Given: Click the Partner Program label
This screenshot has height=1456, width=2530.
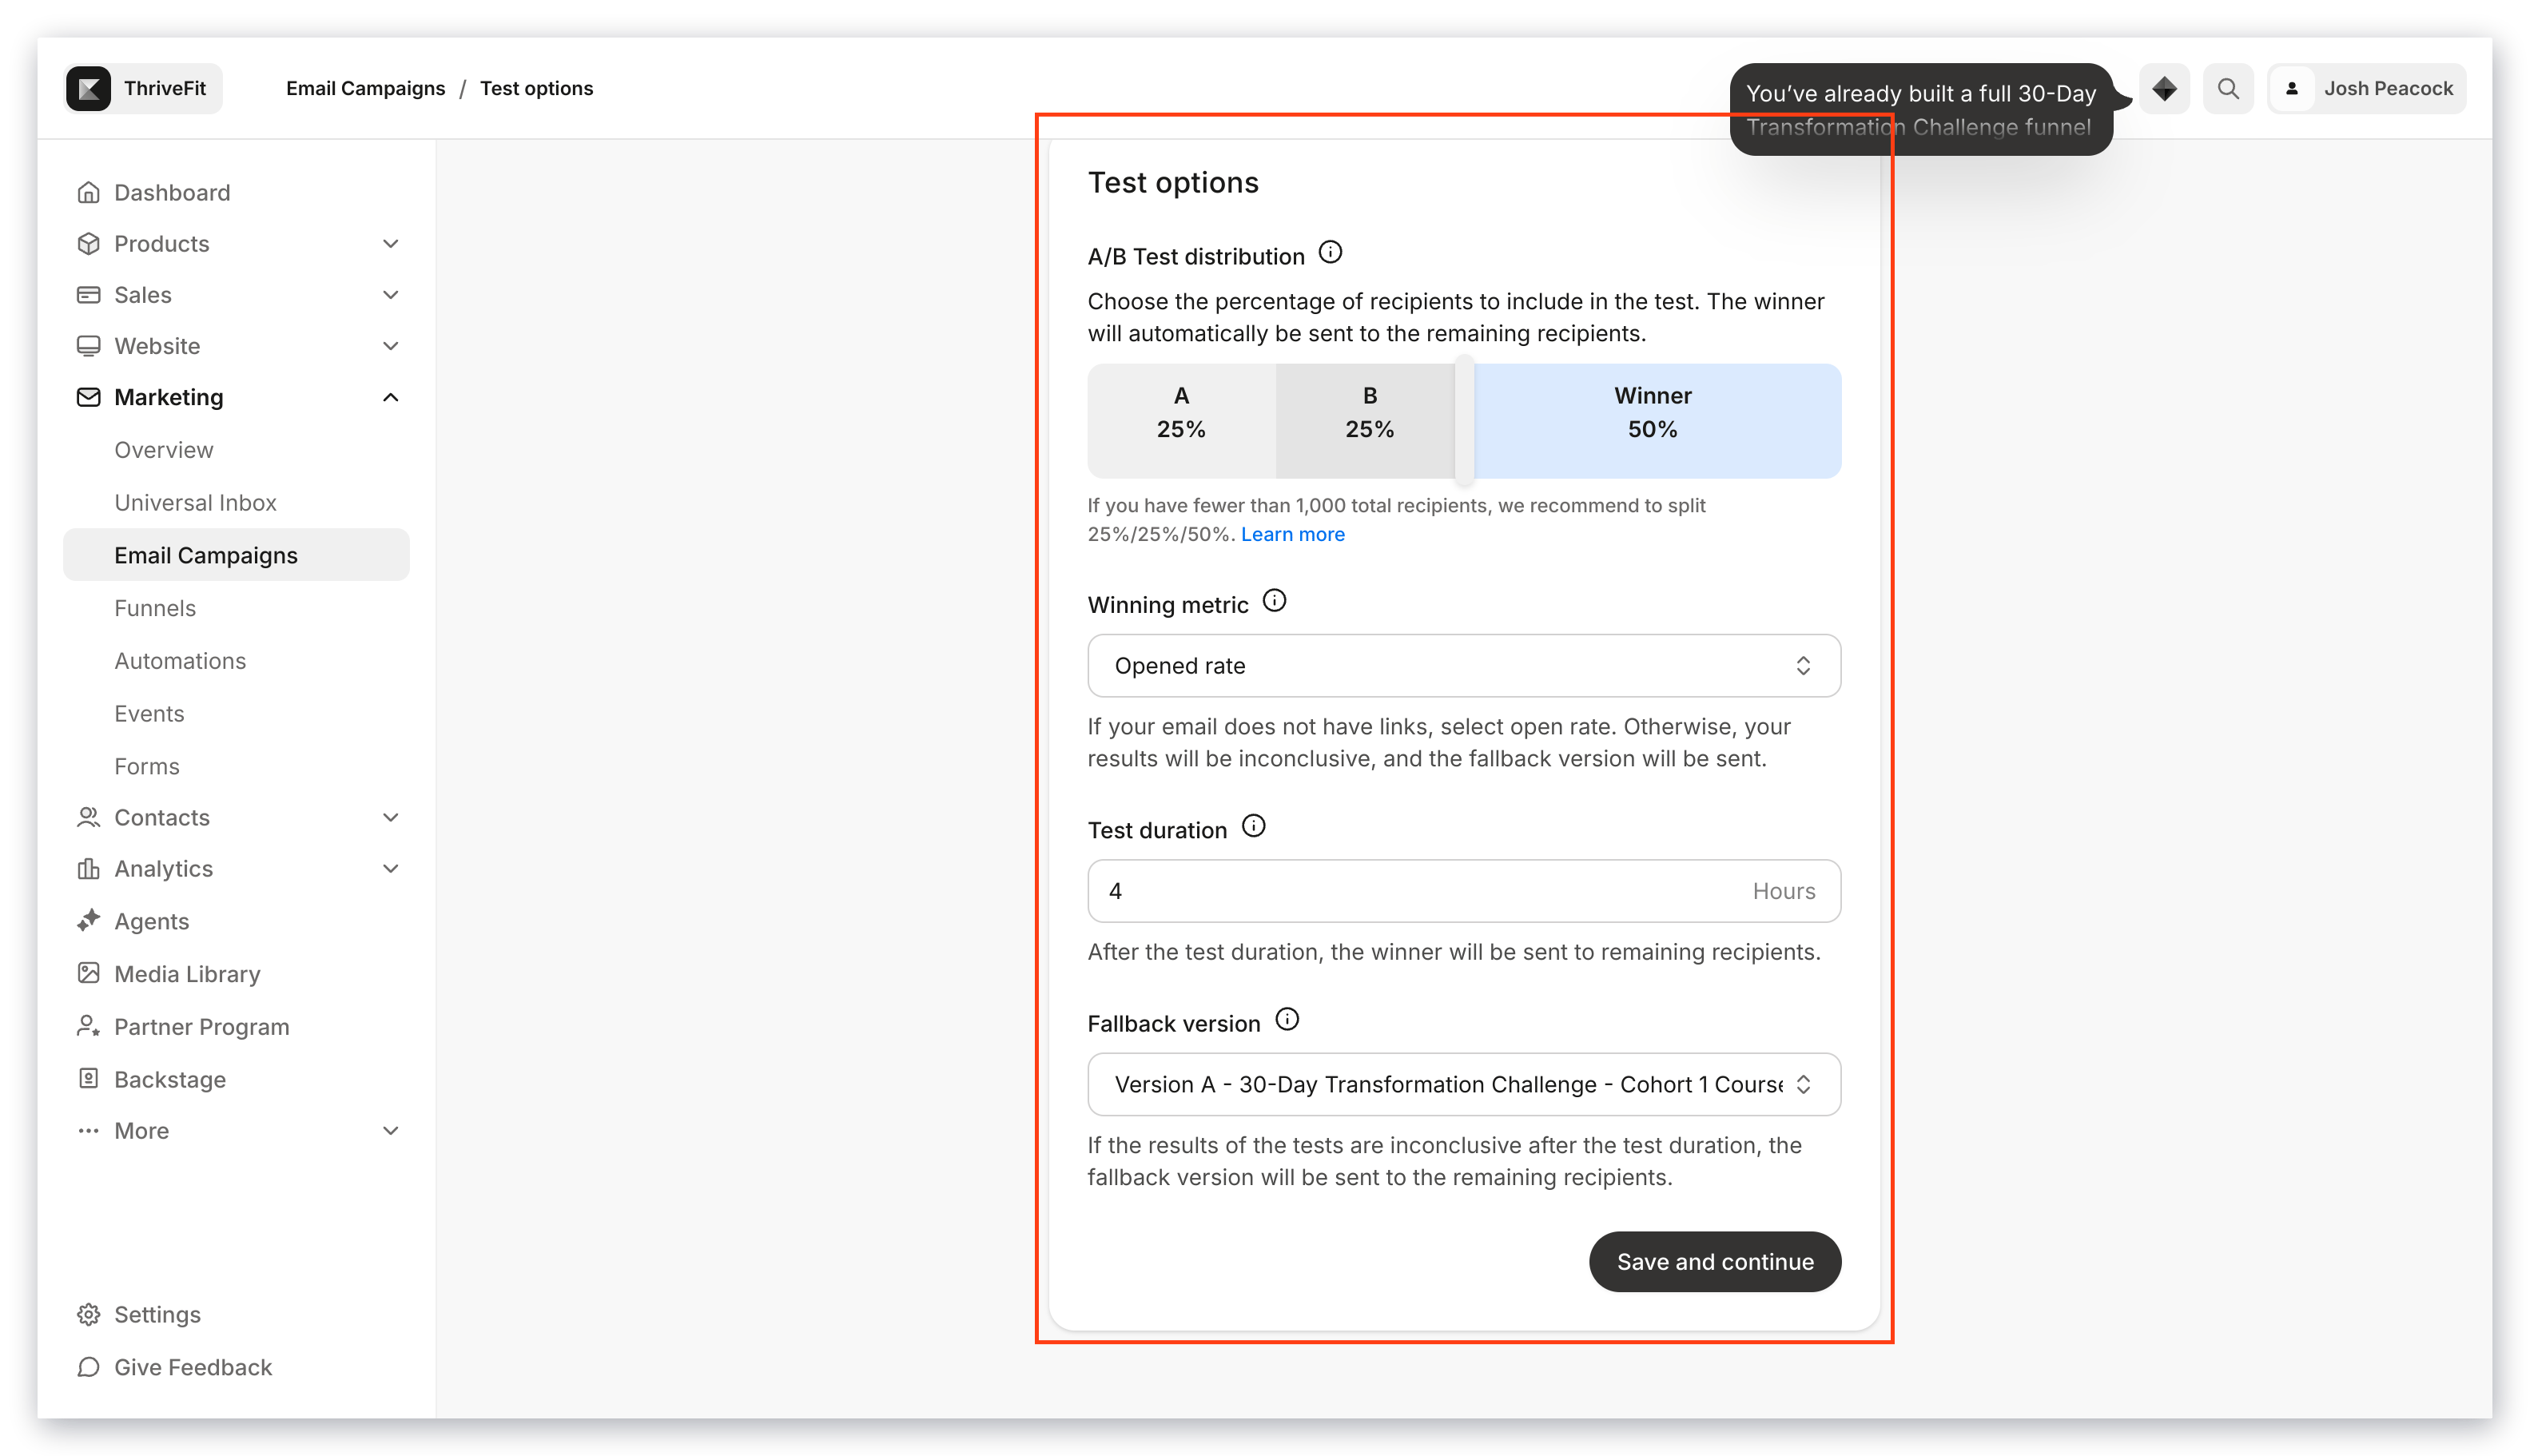Looking at the screenshot, I should (202, 1027).
